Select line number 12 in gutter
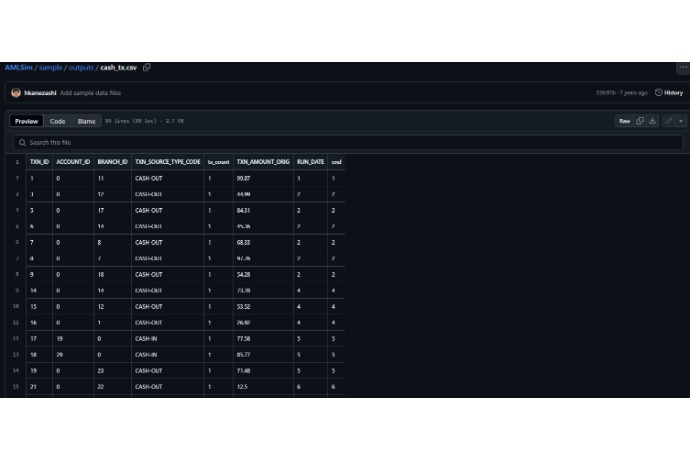 click(x=16, y=339)
